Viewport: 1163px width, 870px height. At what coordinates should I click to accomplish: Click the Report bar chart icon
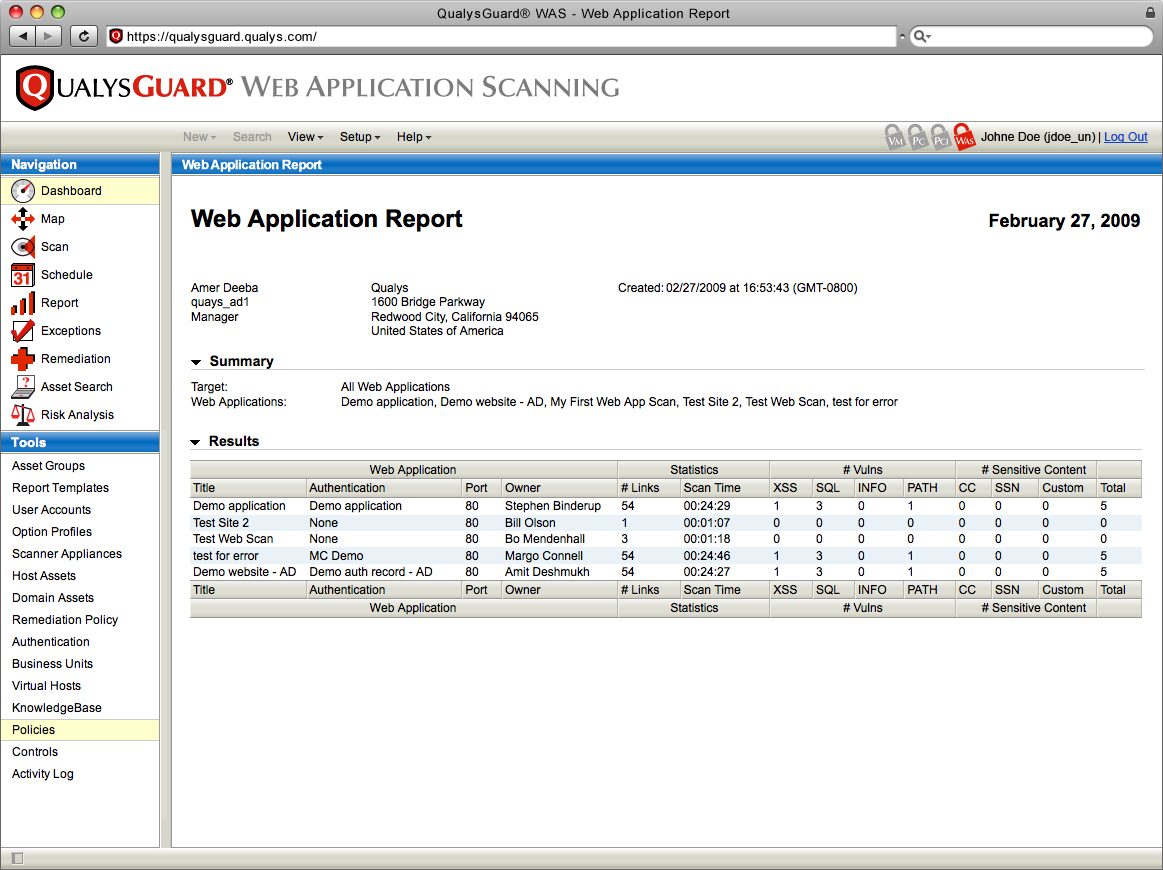pyautogui.click(x=23, y=303)
